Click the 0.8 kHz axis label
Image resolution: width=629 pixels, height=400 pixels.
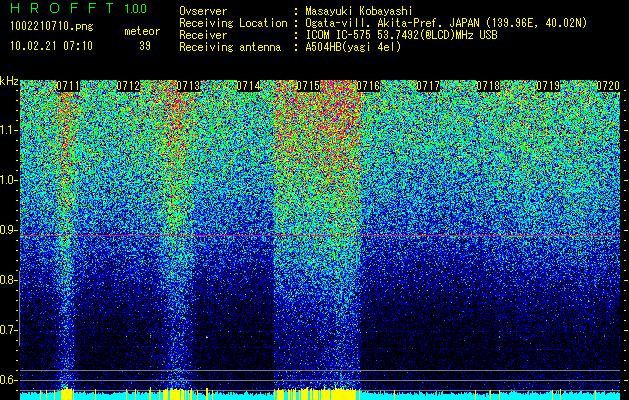click(9, 280)
